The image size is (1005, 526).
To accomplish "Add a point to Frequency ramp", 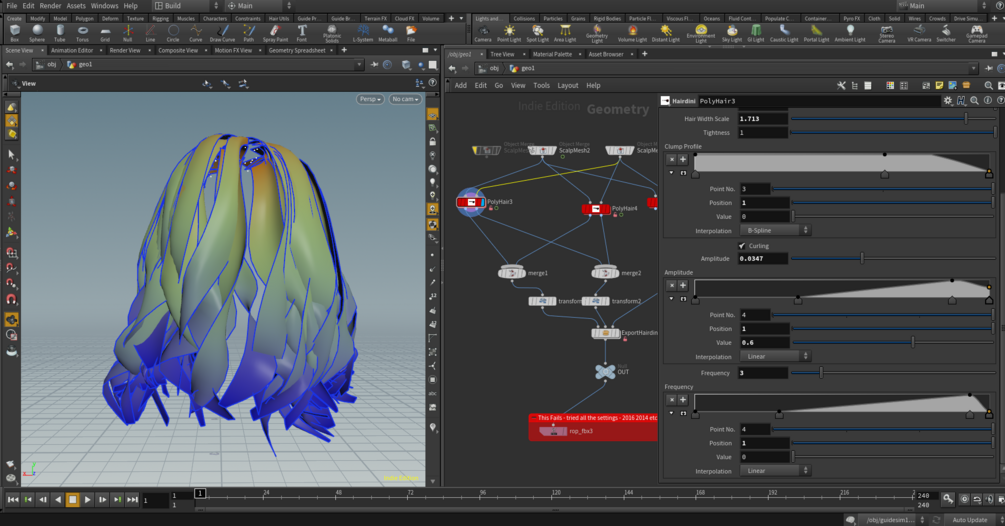I will [x=683, y=400].
